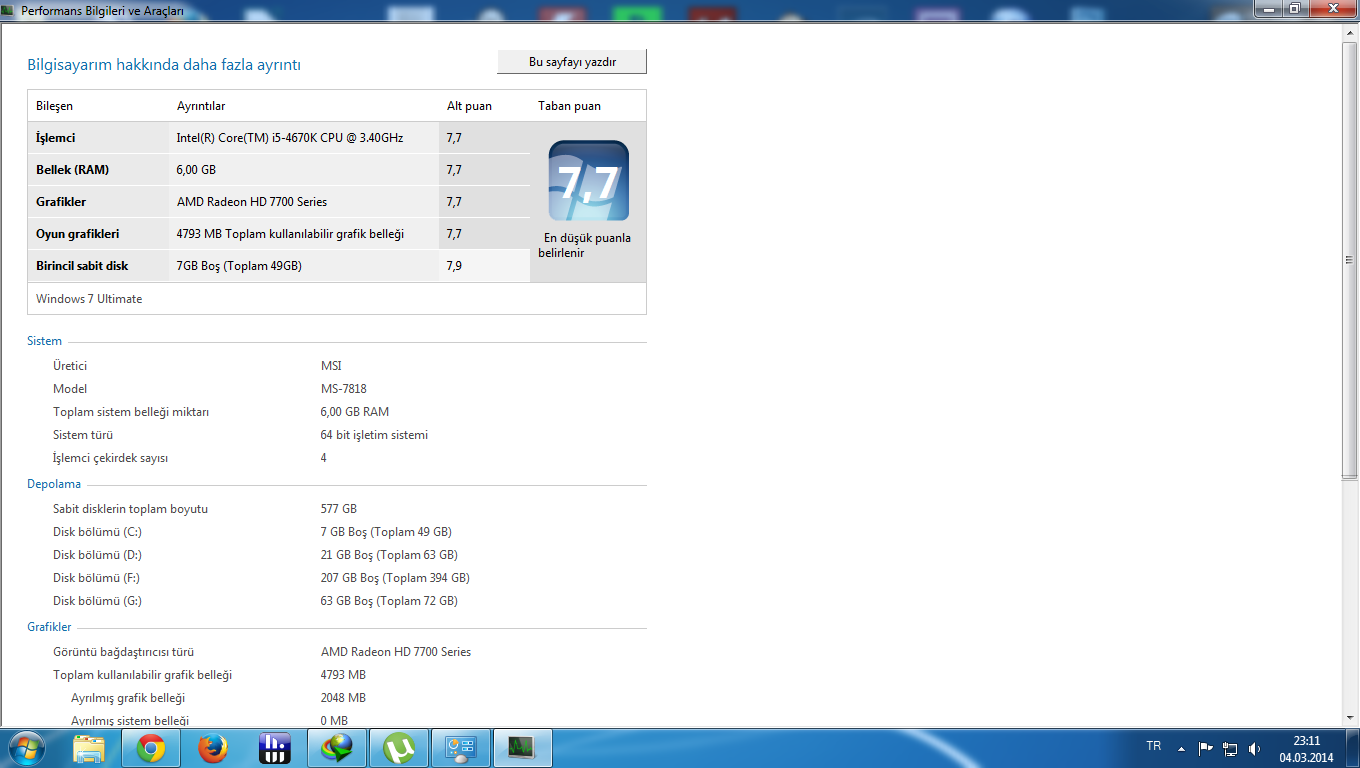Click the scrollbar up arrow

[x=1350, y=32]
